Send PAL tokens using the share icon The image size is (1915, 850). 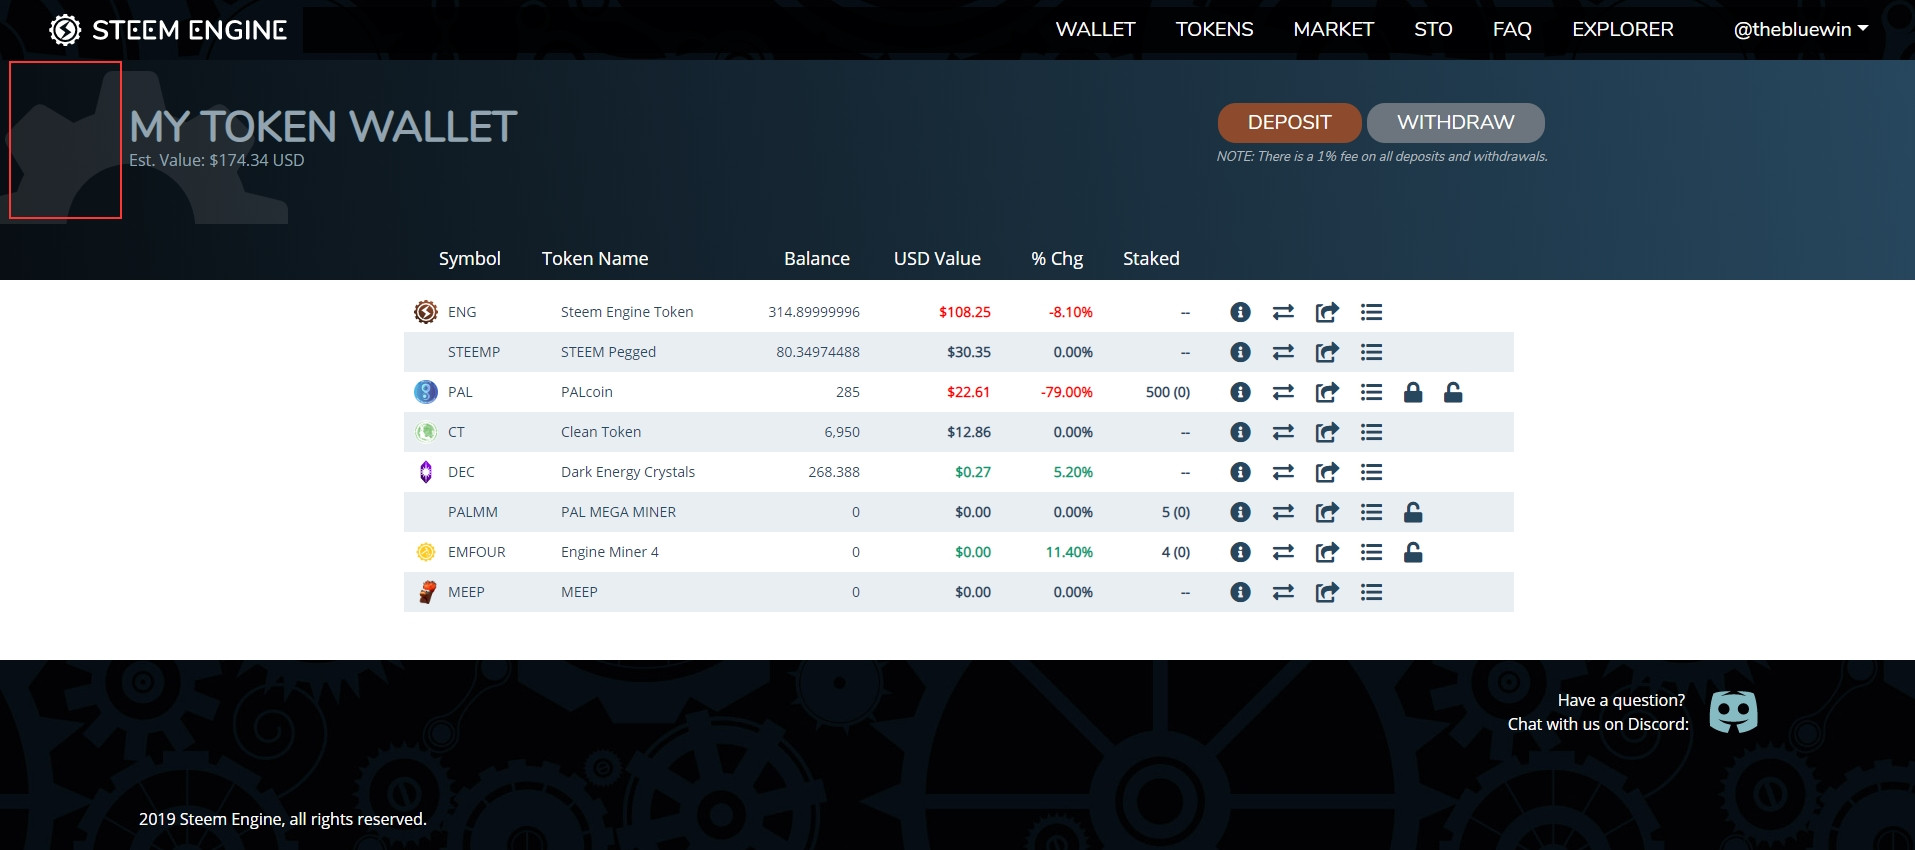[1327, 392]
